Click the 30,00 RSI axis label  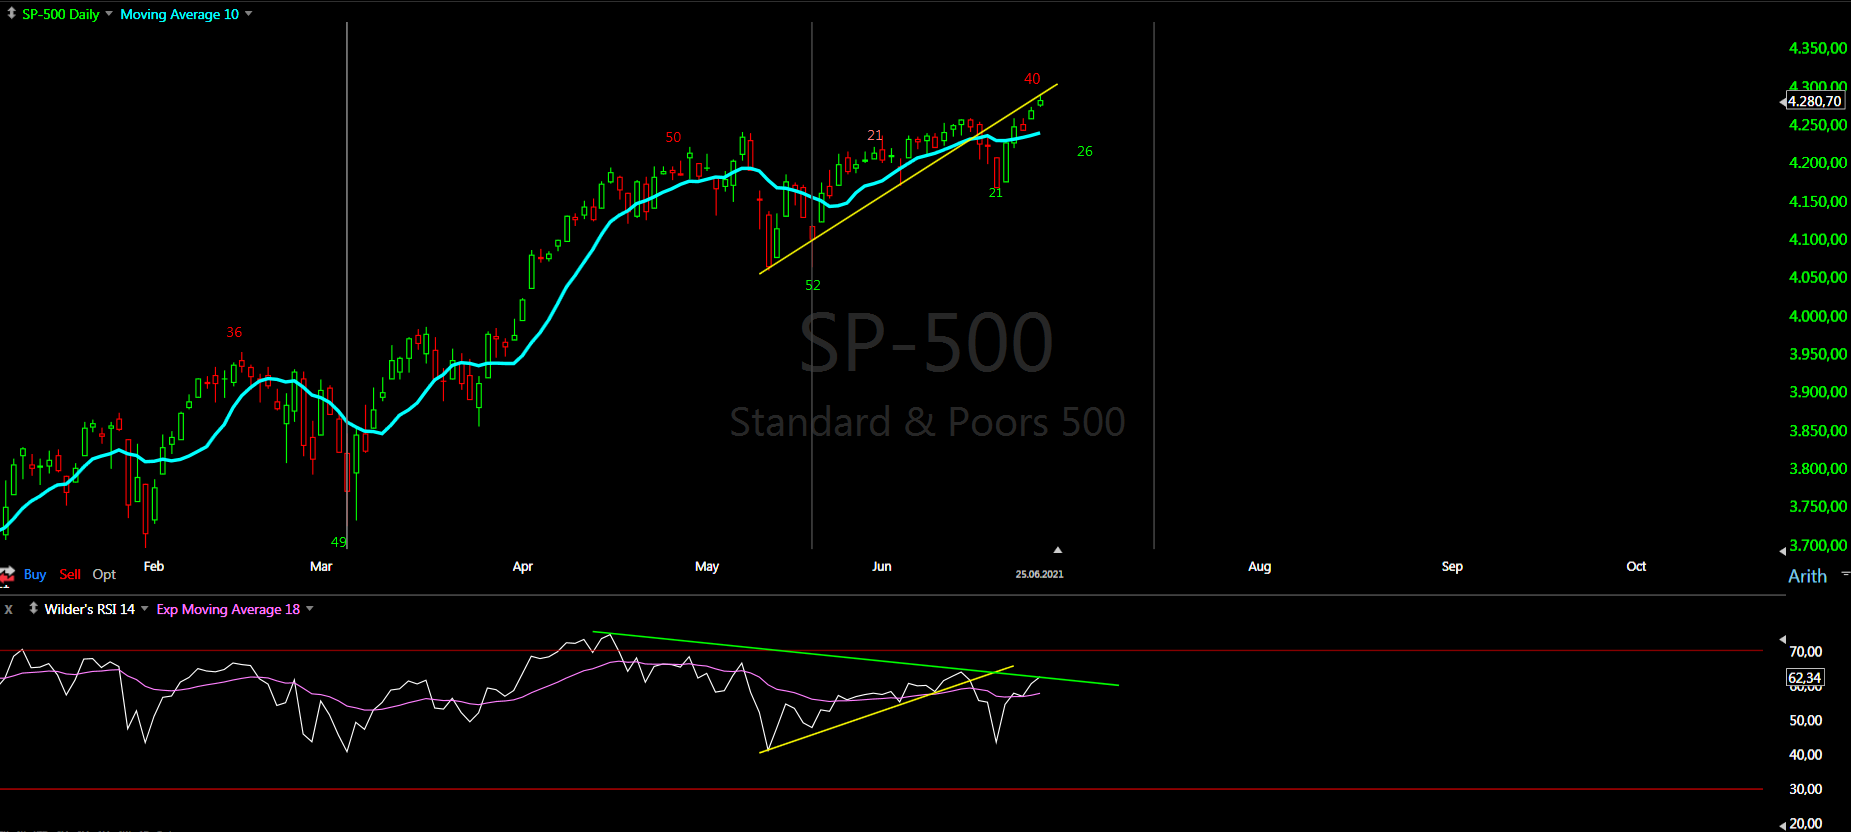tap(1805, 790)
